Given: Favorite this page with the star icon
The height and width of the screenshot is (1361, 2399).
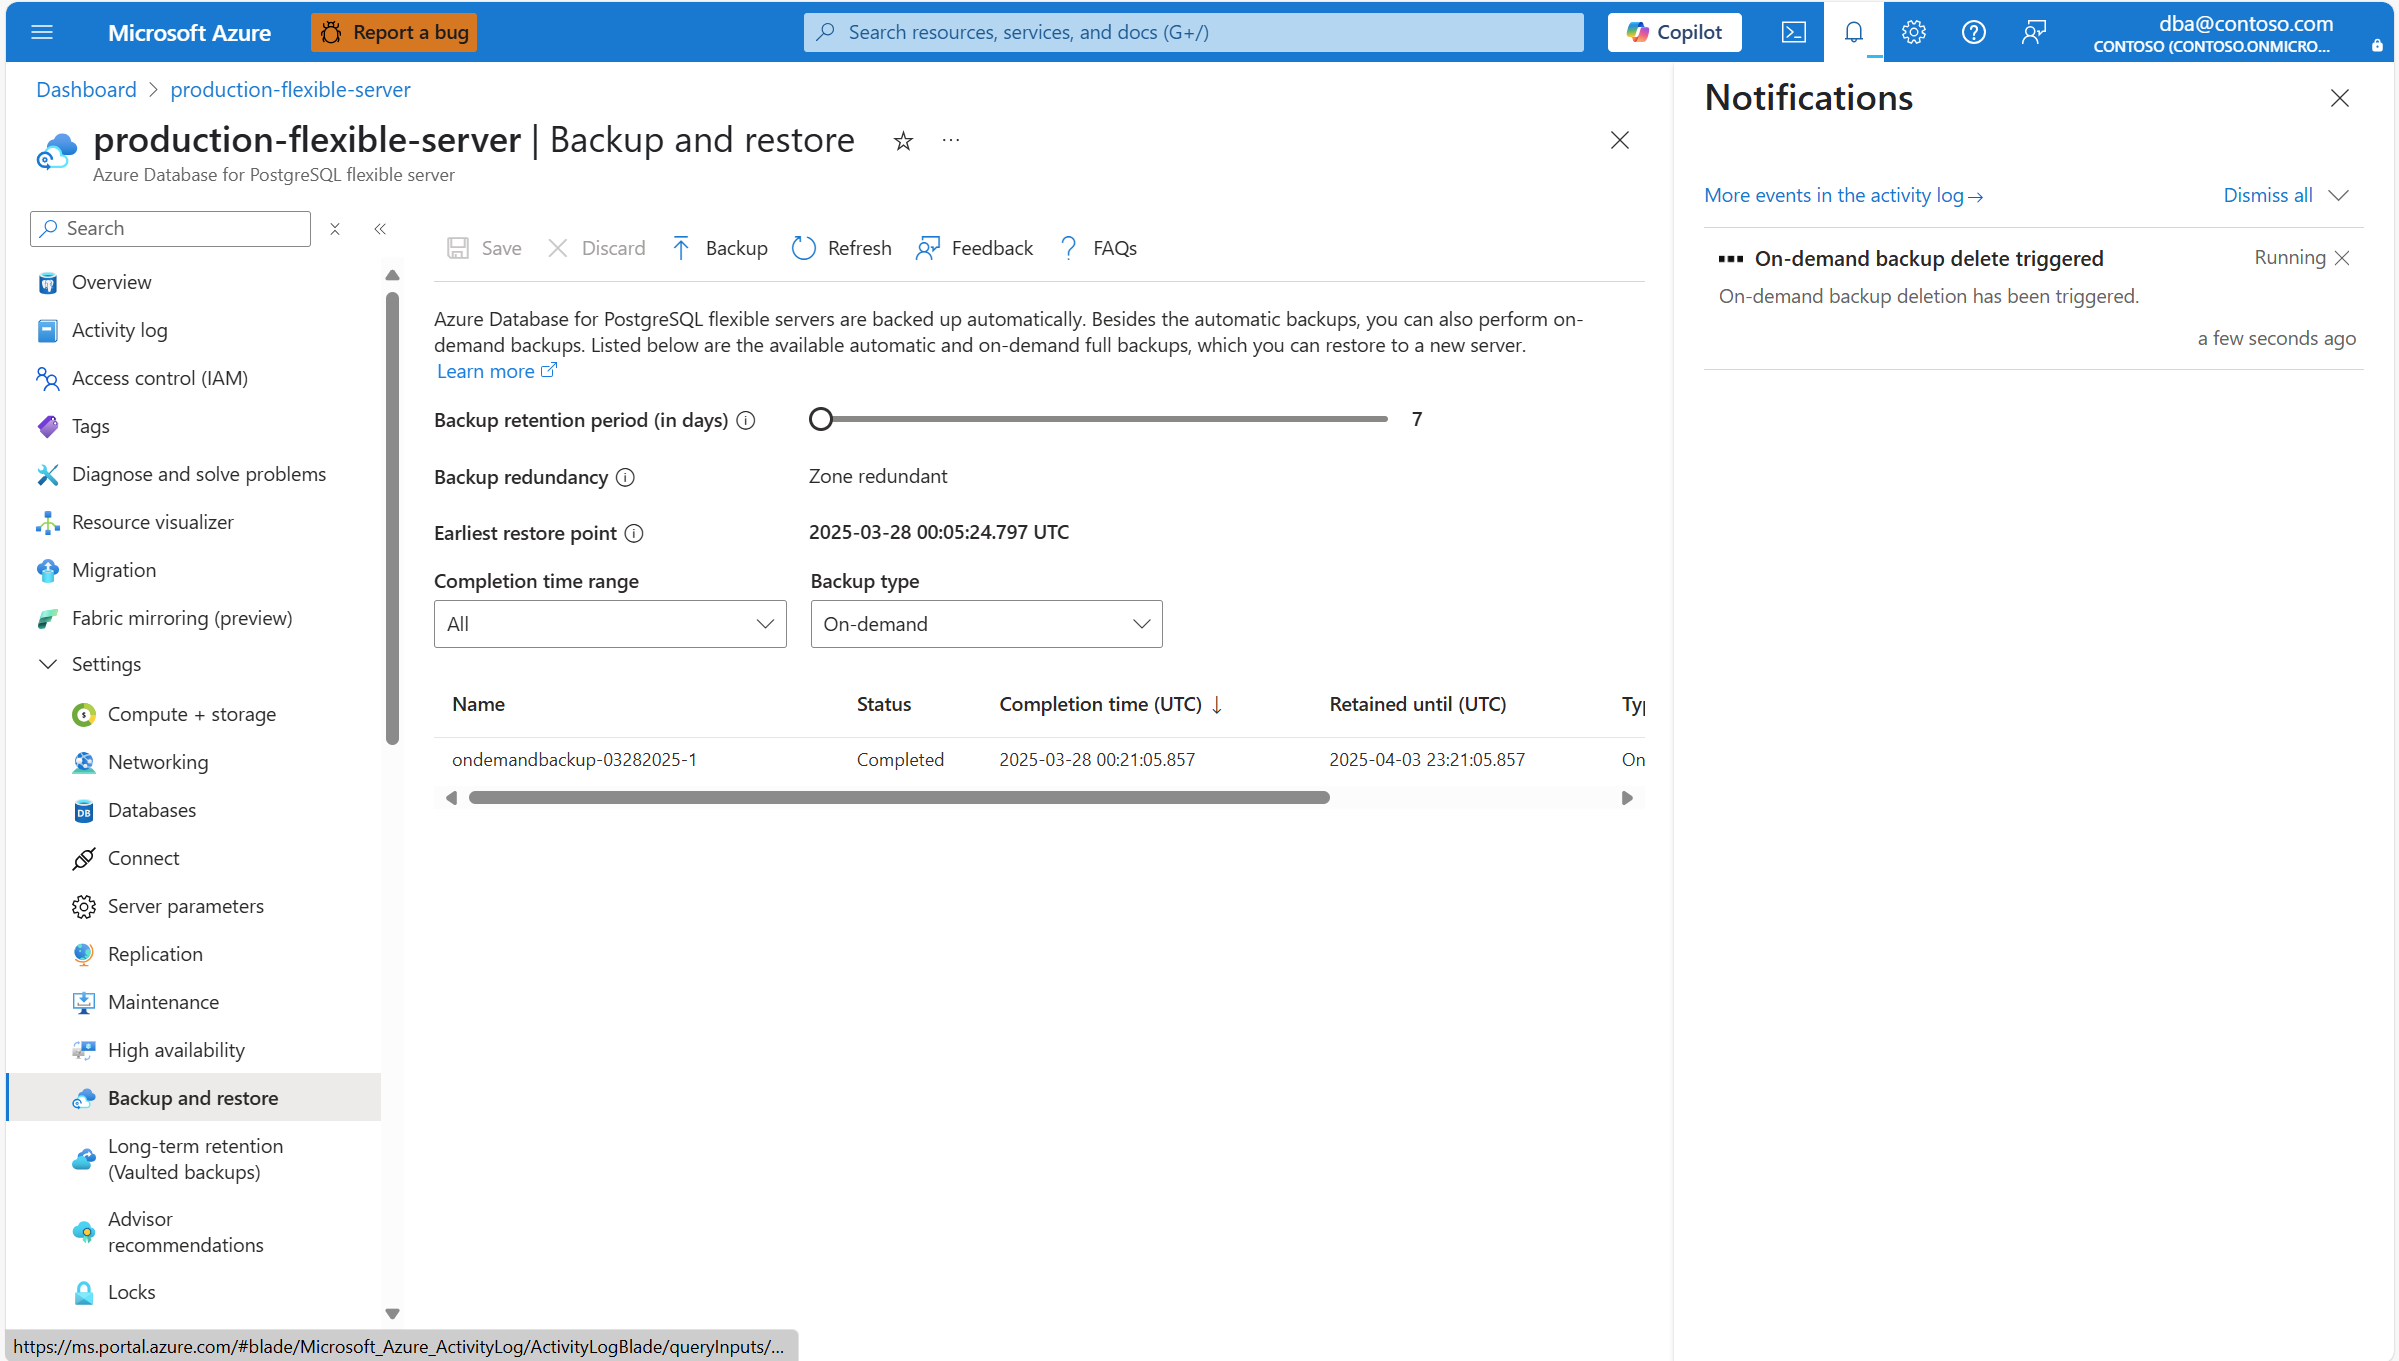Looking at the screenshot, I should pos(903,141).
